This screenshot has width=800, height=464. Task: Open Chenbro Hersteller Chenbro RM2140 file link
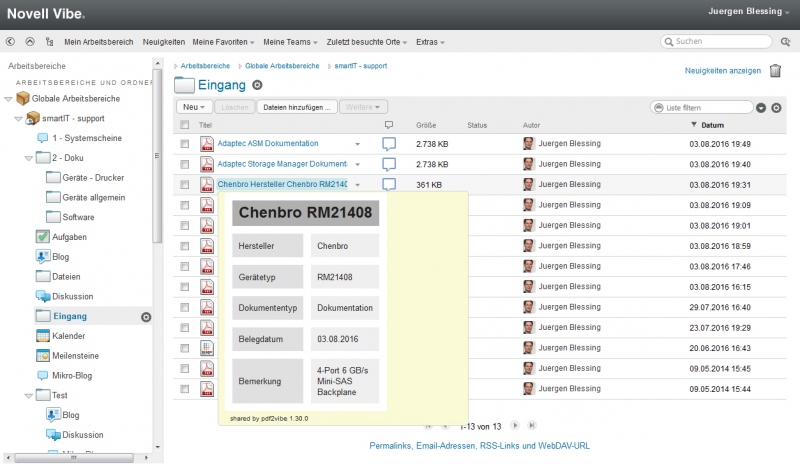pyautogui.click(x=282, y=184)
